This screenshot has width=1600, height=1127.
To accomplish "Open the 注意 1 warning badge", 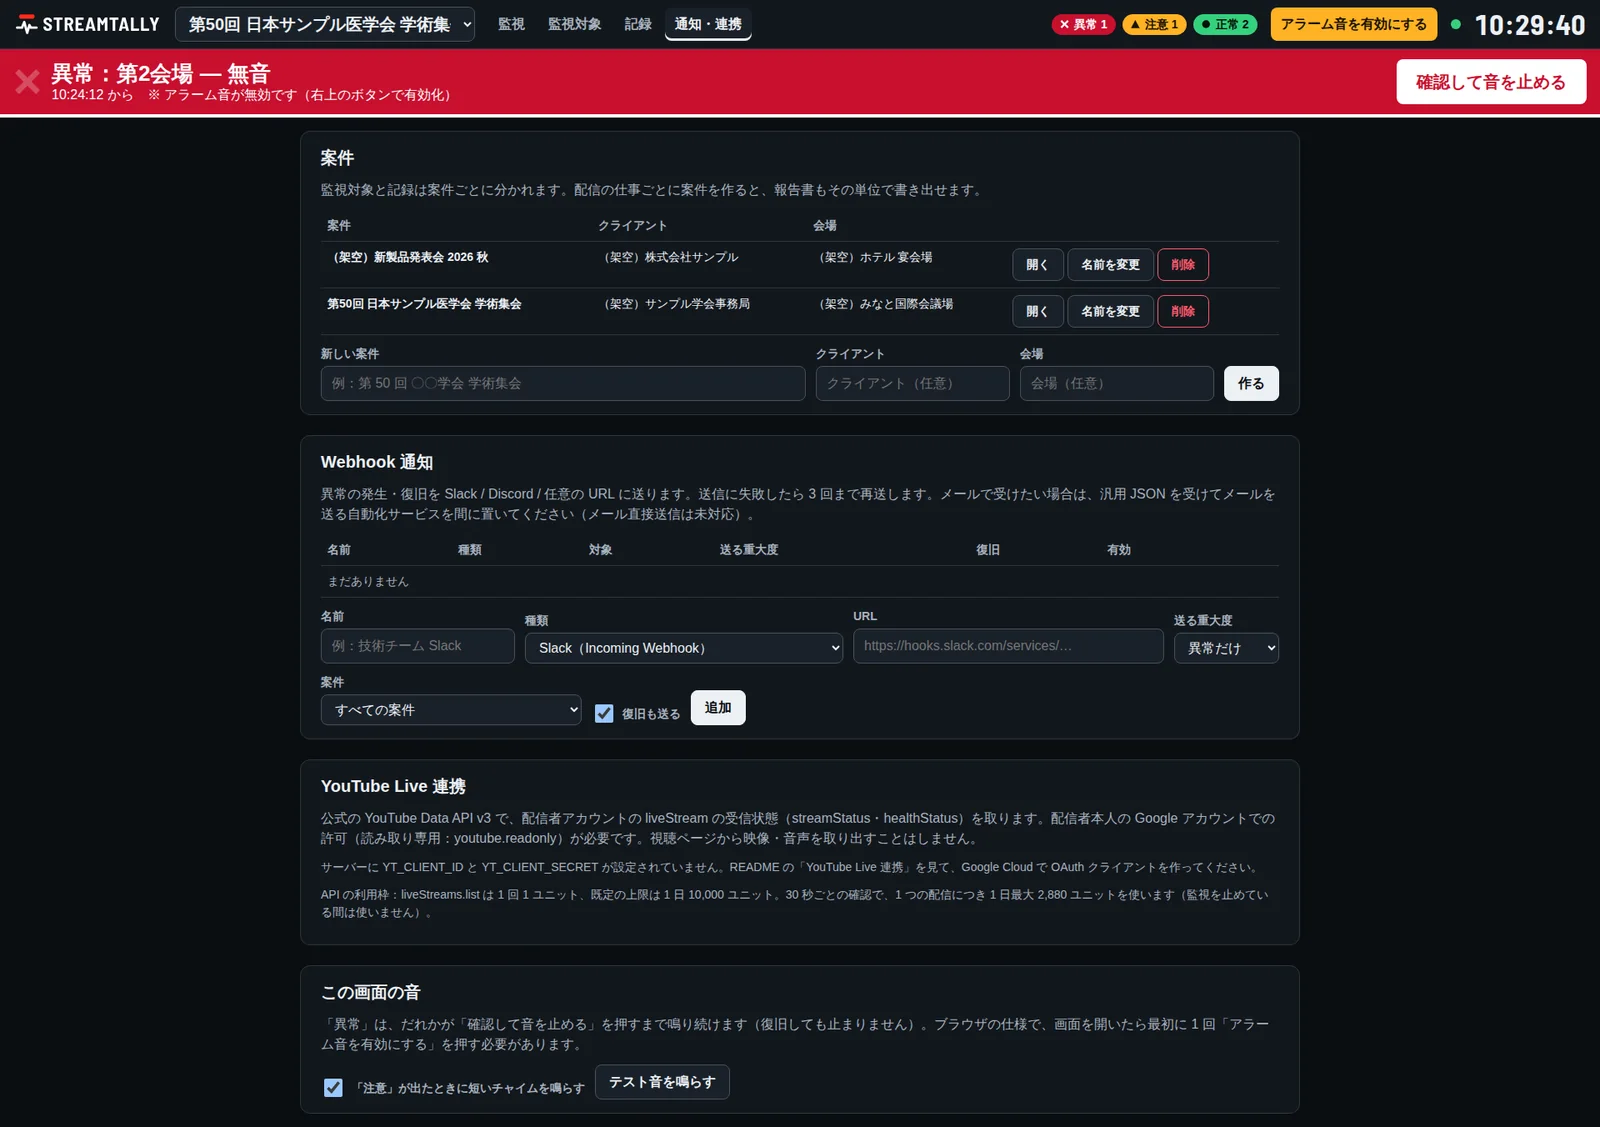I will point(1154,24).
